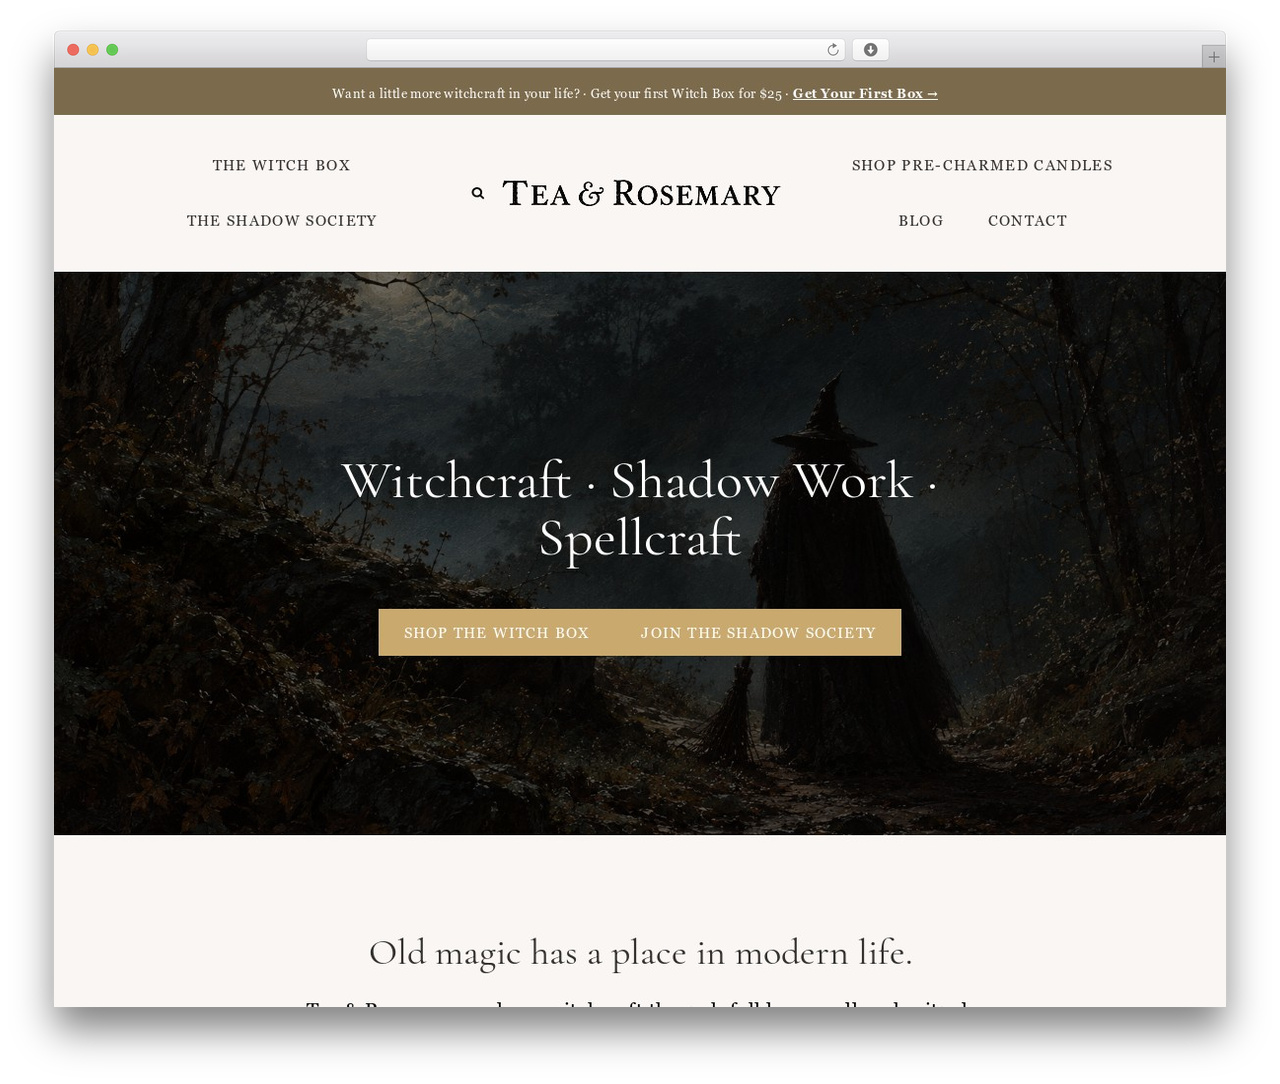
Task: Click Join The Shadow Society button
Action: [758, 632]
